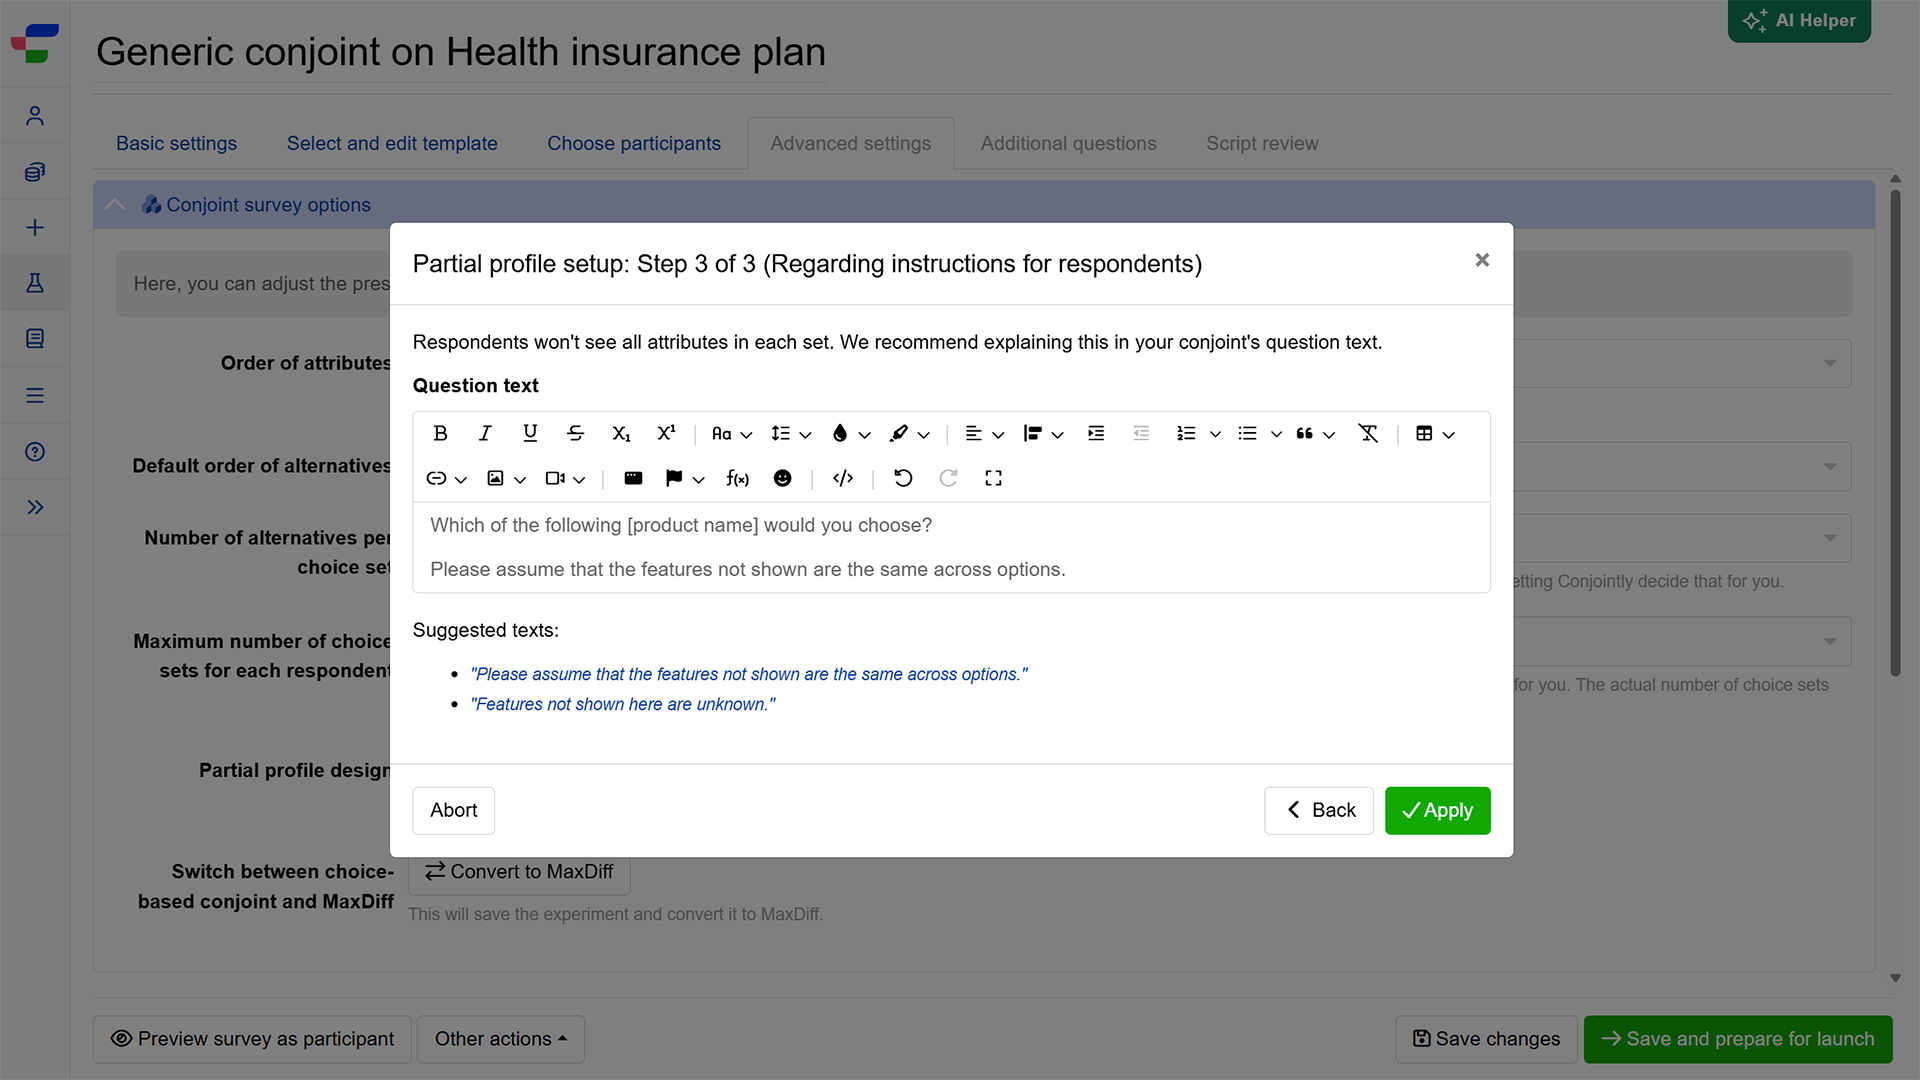1920x1080 pixels.
Task: Open the Advanced settings tab
Action: 851,143
